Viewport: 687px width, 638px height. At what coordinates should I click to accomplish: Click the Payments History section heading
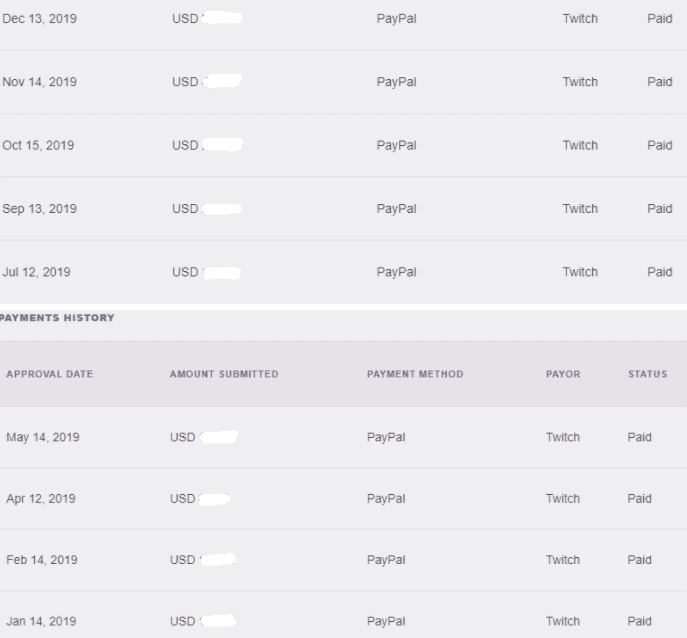click(x=57, y=318)
